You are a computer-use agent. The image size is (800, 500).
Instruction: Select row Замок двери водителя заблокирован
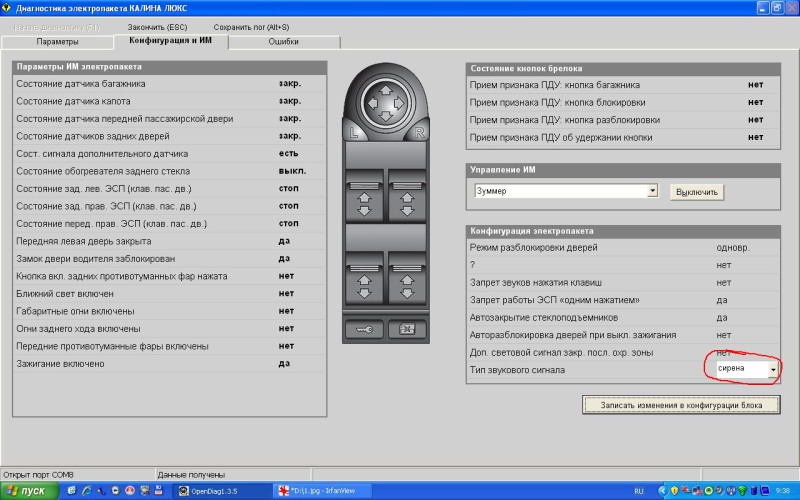[169, 259]
